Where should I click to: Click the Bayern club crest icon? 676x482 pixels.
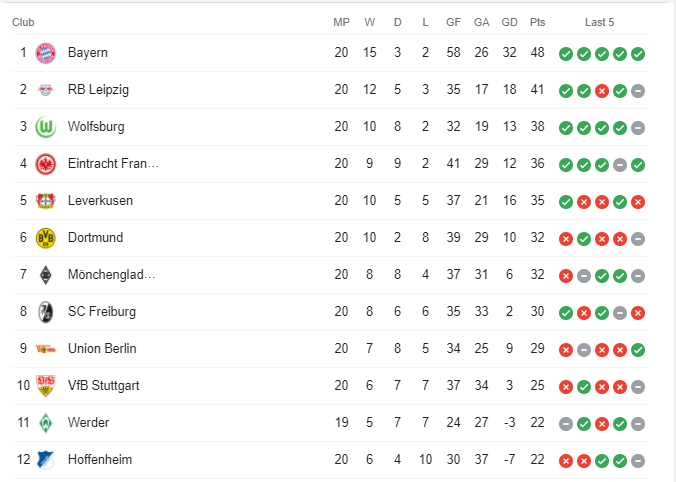(45, 53)
